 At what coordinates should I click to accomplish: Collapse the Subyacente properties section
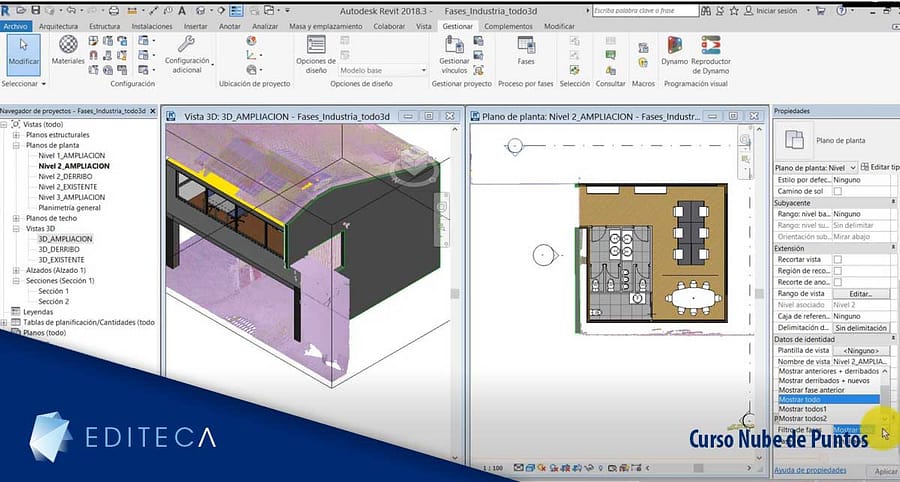(893, 203)
